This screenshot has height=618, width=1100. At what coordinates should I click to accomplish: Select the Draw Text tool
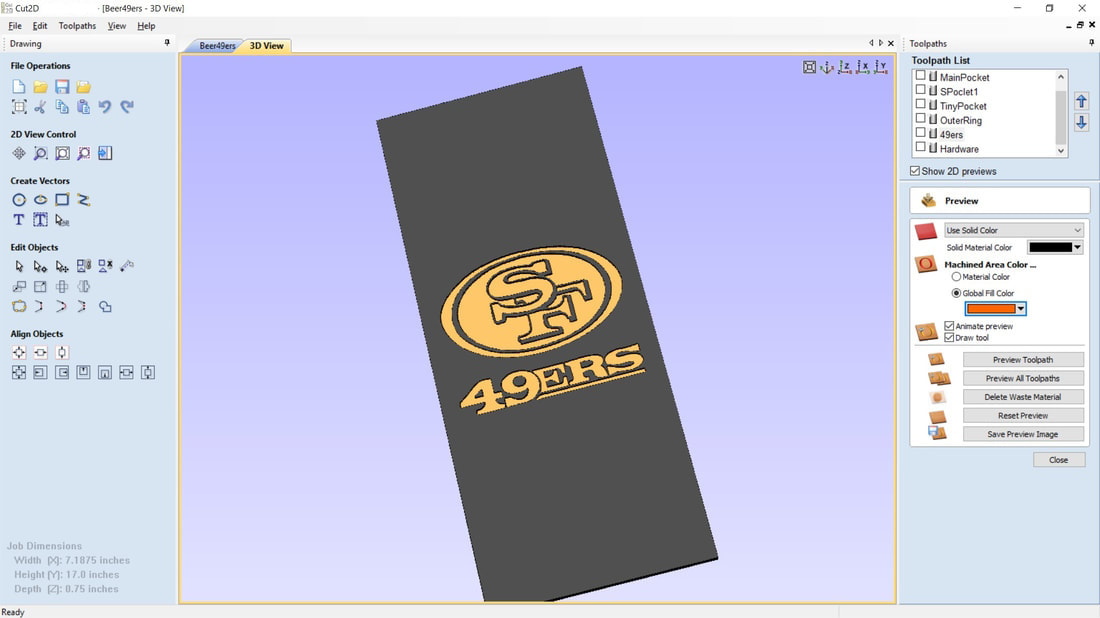tap(19, 220)
